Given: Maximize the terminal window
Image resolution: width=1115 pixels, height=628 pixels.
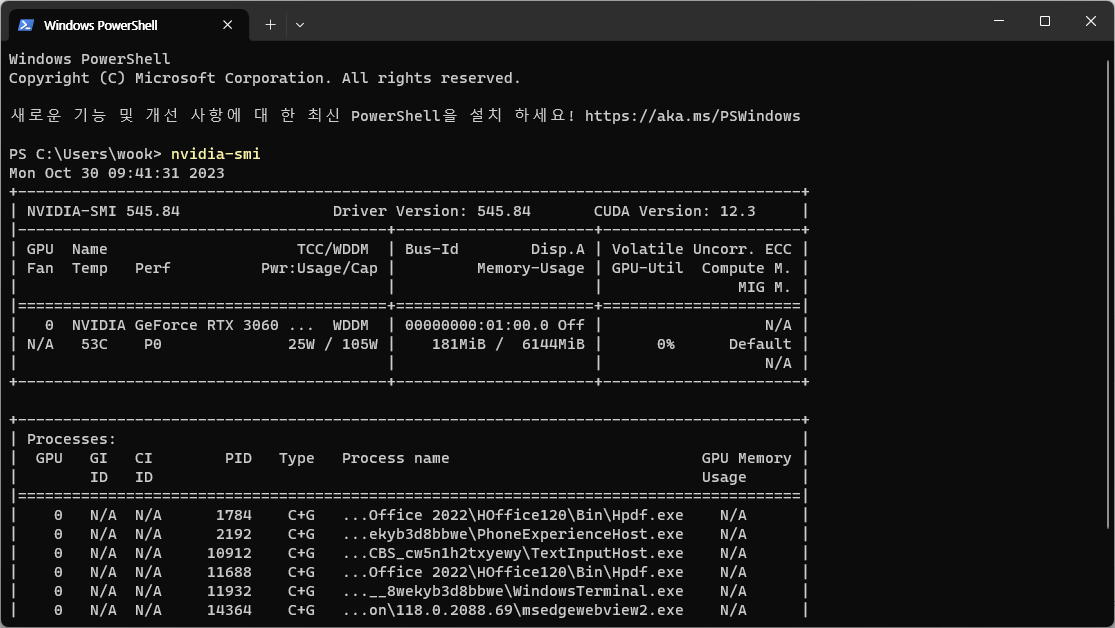Looking at the screenshot, I should point(1045,21).
